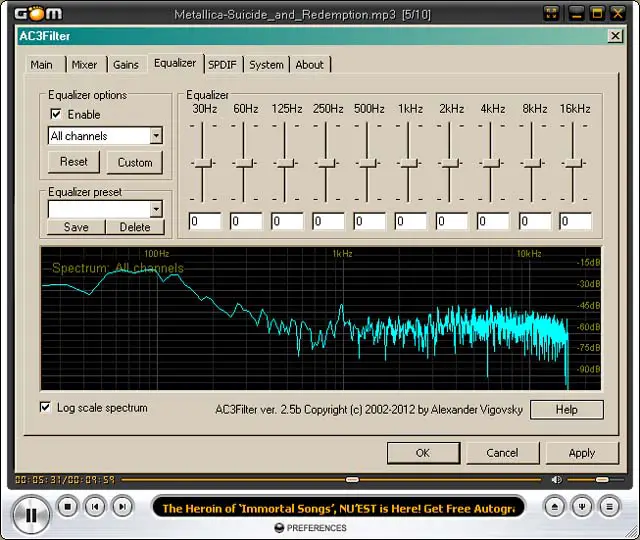Skip to the previous track

coord(95,507)
